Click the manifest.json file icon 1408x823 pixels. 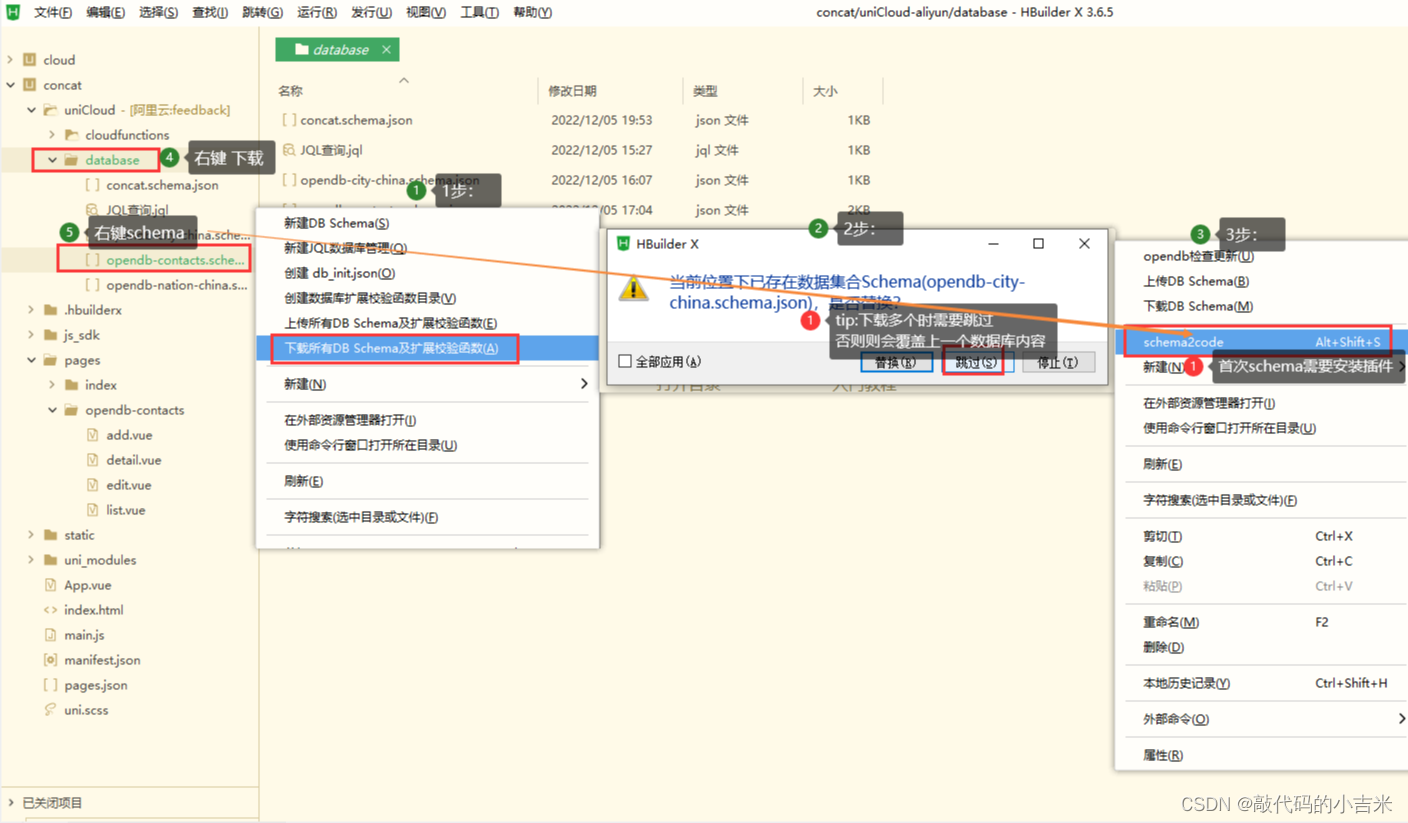pos(50,660)
